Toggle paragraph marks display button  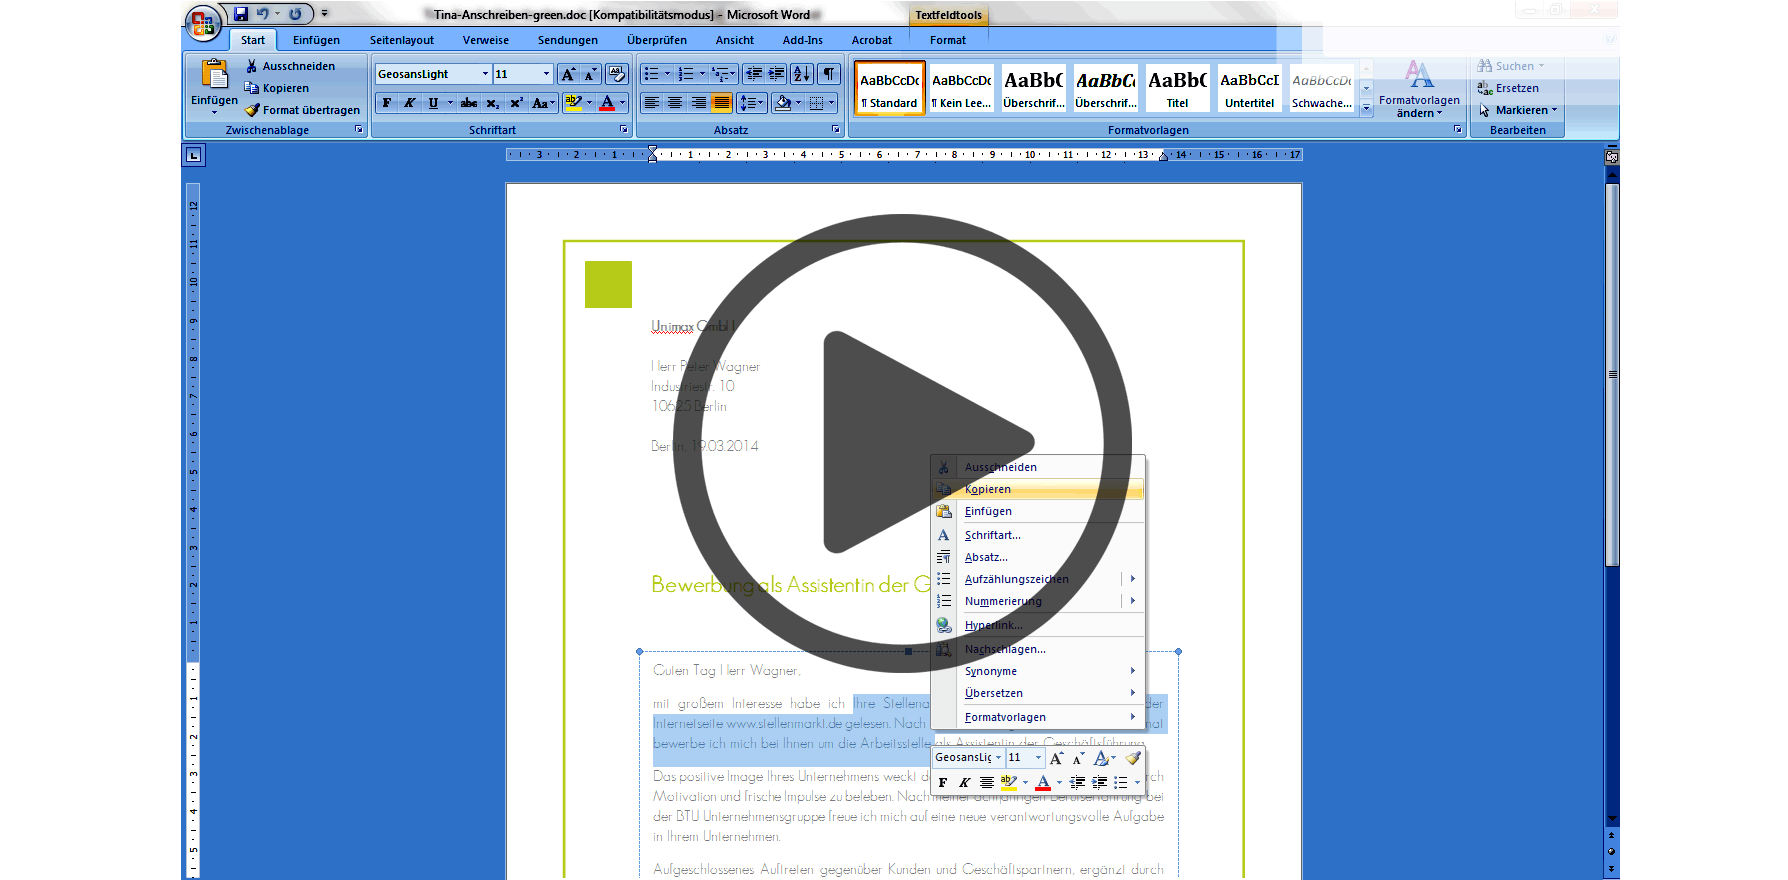(829, 74)
